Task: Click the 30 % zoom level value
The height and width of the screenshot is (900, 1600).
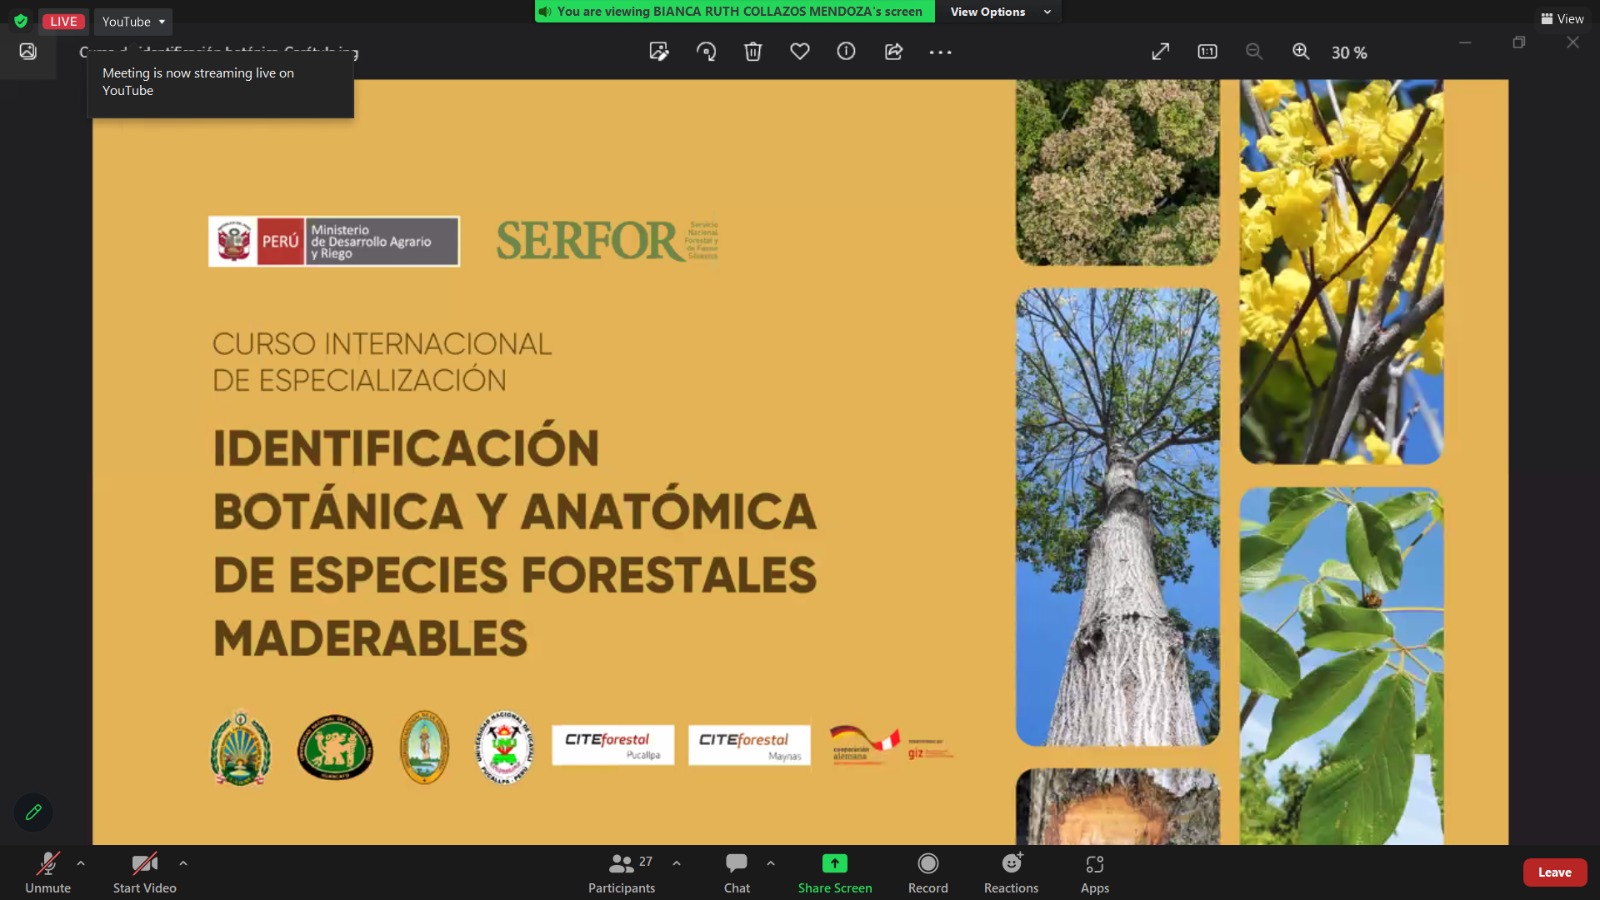Action: pos(1349,53)
